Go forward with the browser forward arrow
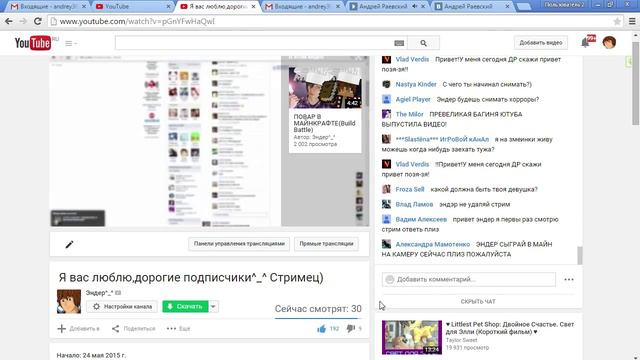This screenshot has height=360, width=640. click(x=23, y=21)
